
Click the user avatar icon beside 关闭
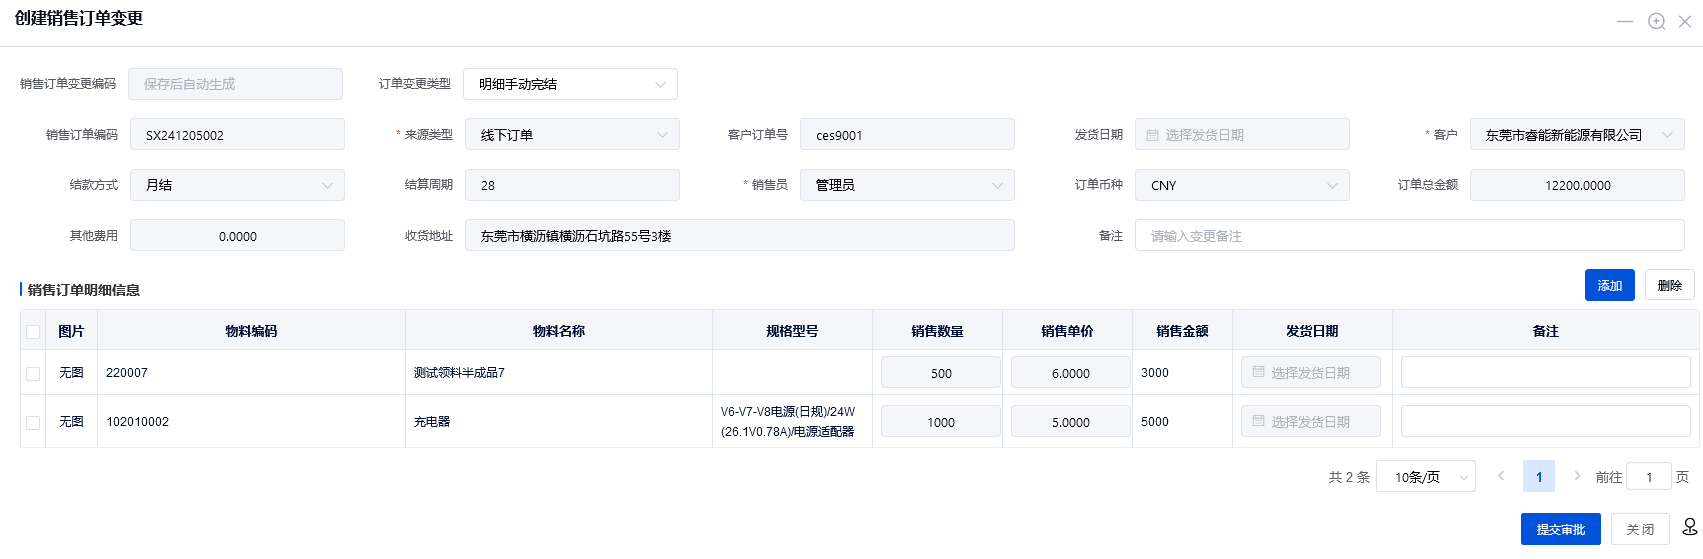(1690, 527)
